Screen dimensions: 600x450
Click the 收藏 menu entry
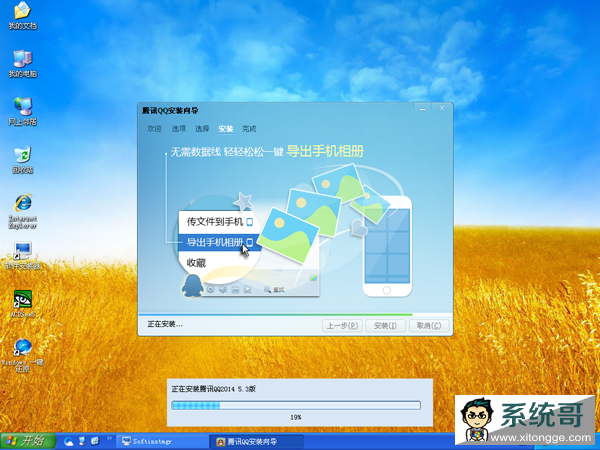click(196, 263)
